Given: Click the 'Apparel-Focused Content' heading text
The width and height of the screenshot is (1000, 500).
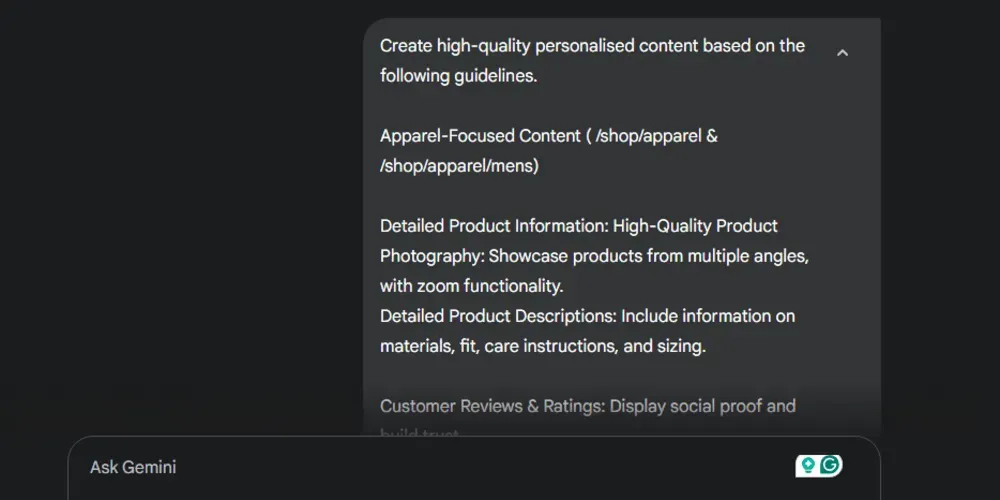Looking at the screenshot, I should tap(479, 136).
